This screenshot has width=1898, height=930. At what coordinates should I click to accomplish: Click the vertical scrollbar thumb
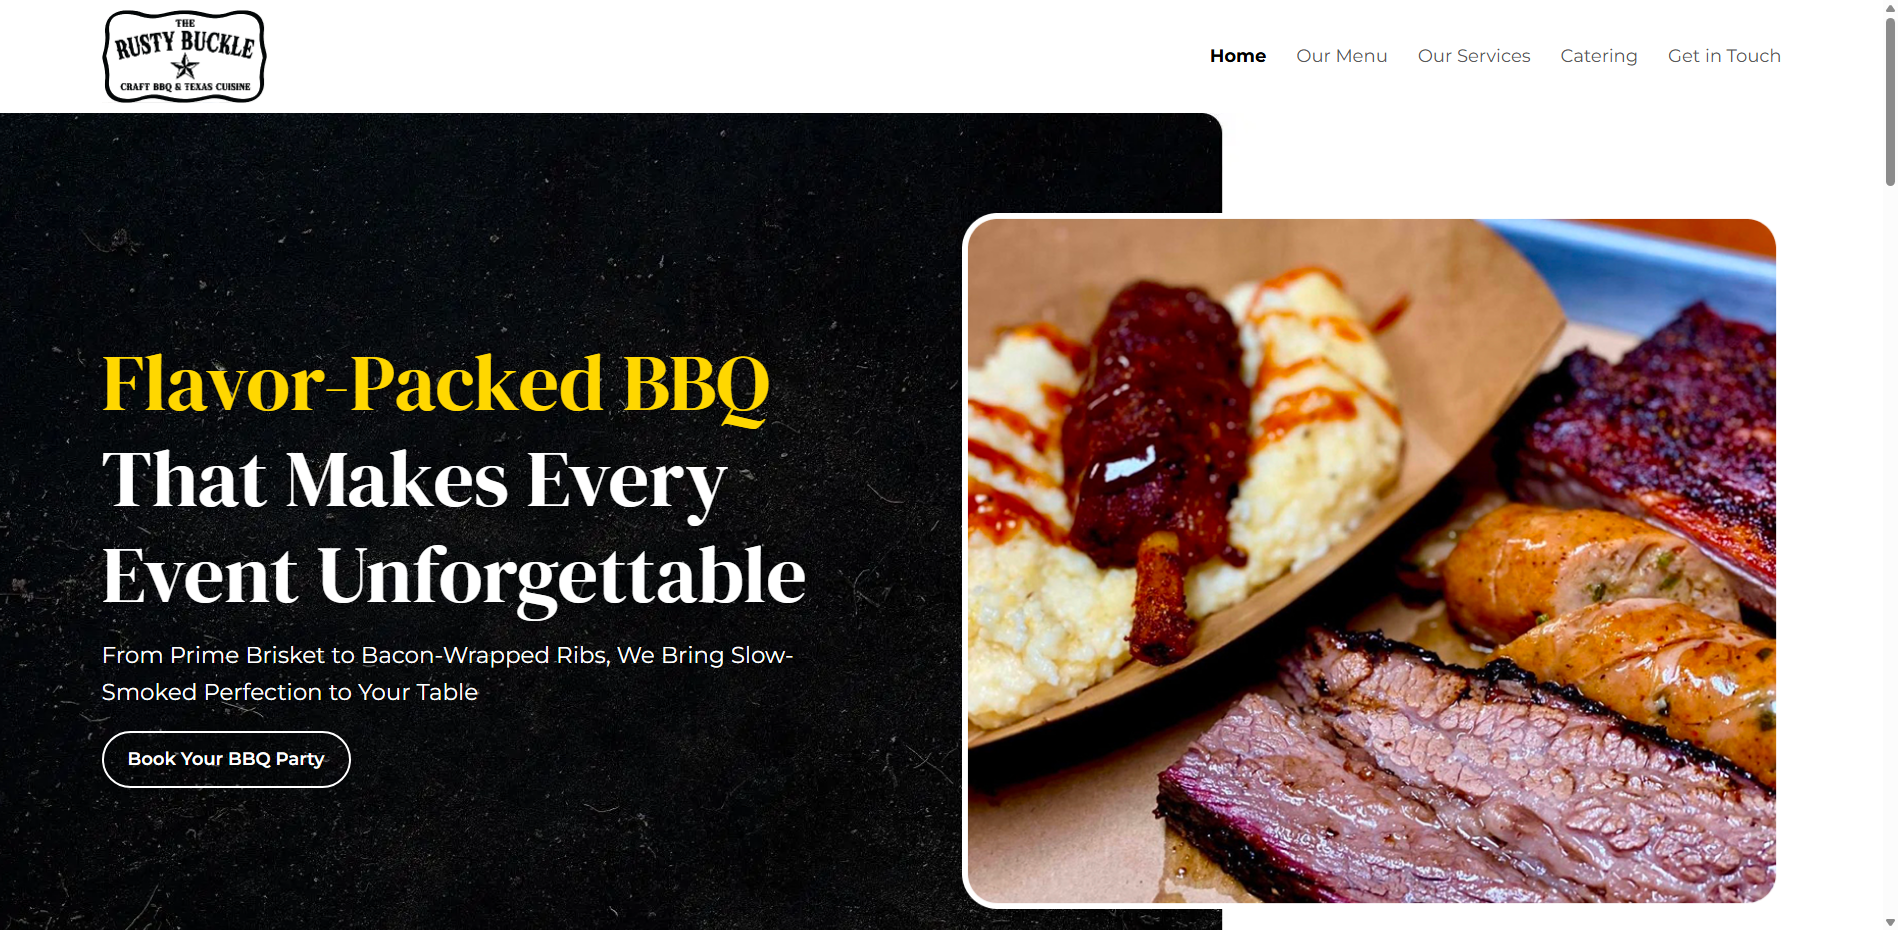[1889, 100]
